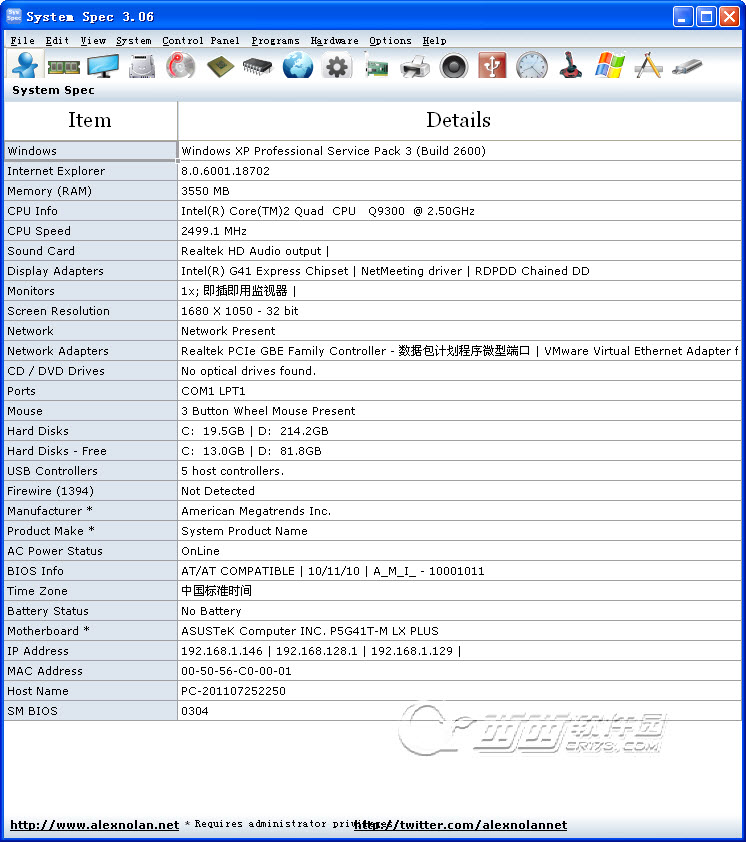The height and width of the screenshot is (842, 746).
Task: Visit the www.alexnolan.net link
Action: tap(95, 825)
